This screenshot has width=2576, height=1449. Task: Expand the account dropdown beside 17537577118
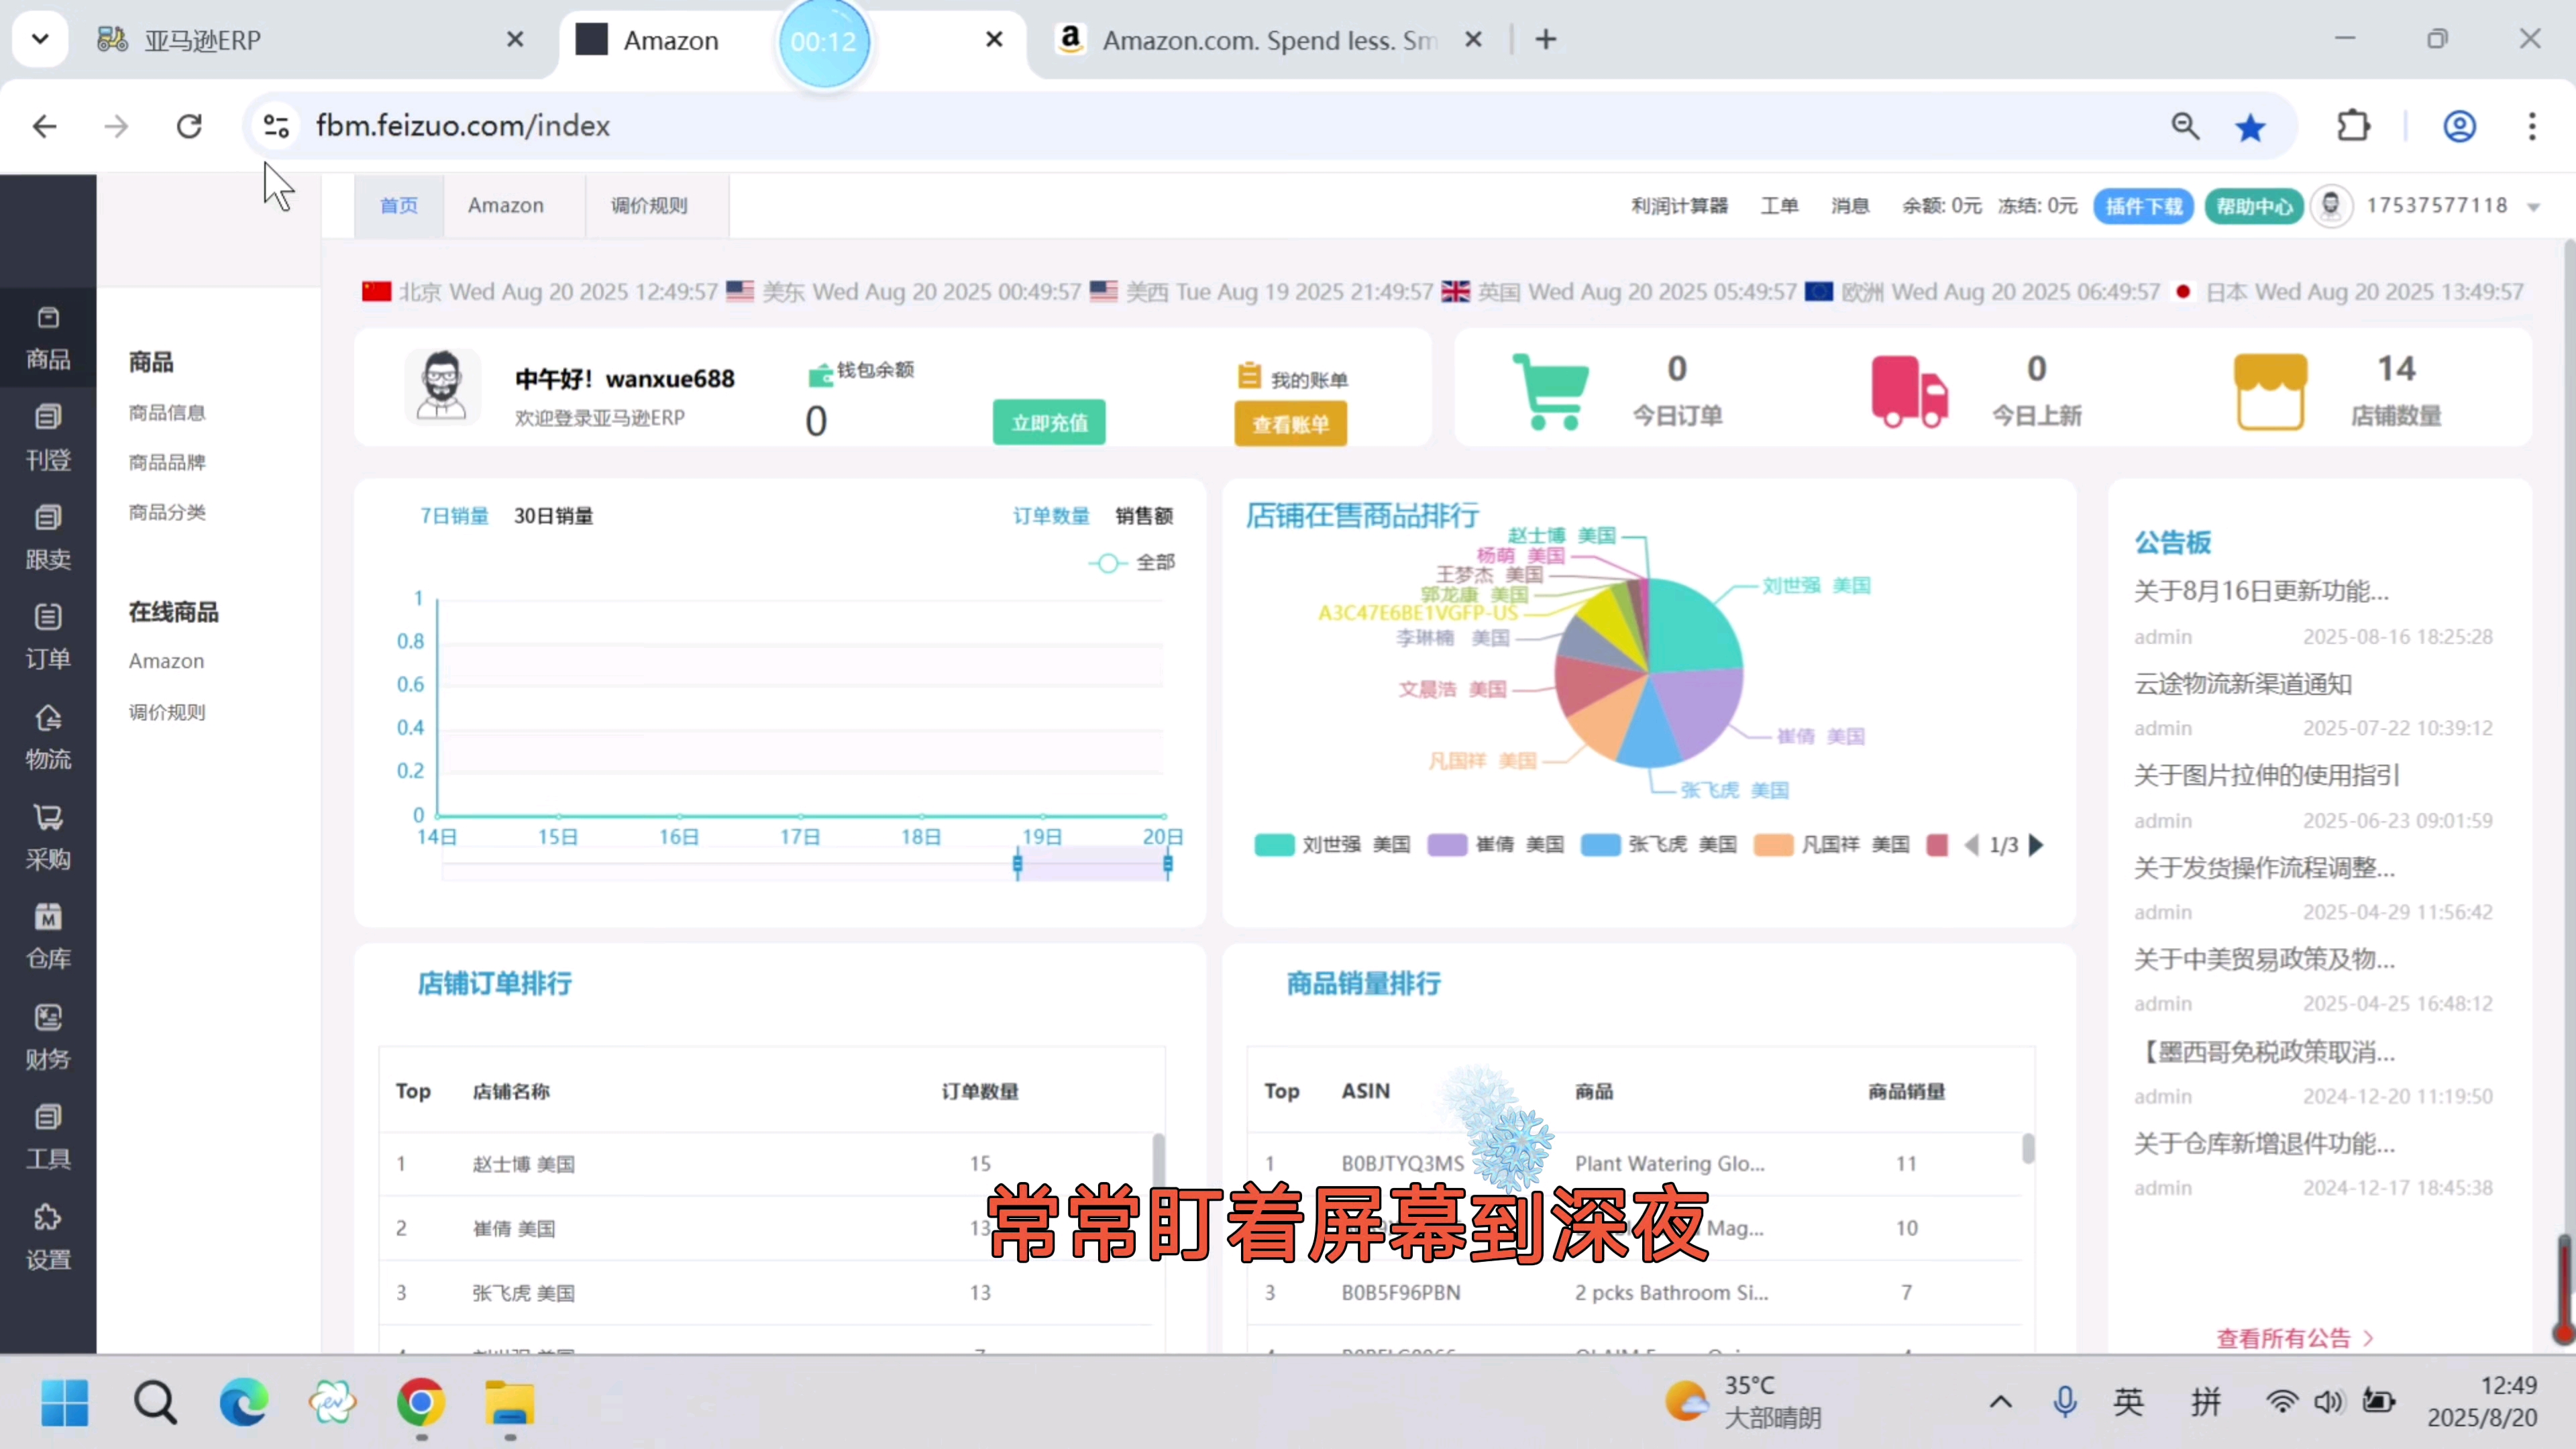click(x=2534, y=207)
